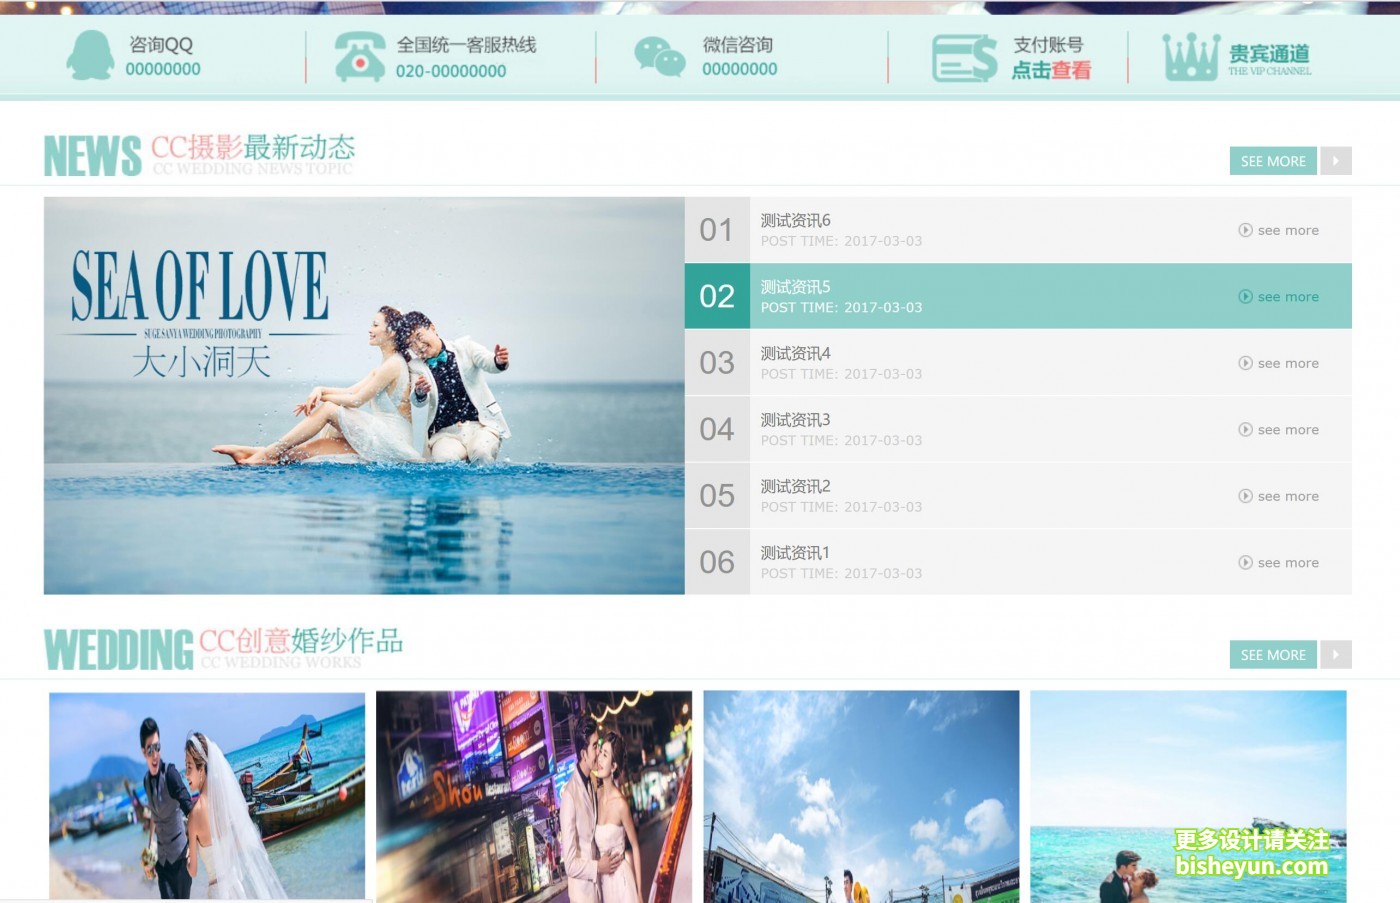Click the play icon beside 测试资讯1
This screenshot has width=1400, height=903.
1245,562
